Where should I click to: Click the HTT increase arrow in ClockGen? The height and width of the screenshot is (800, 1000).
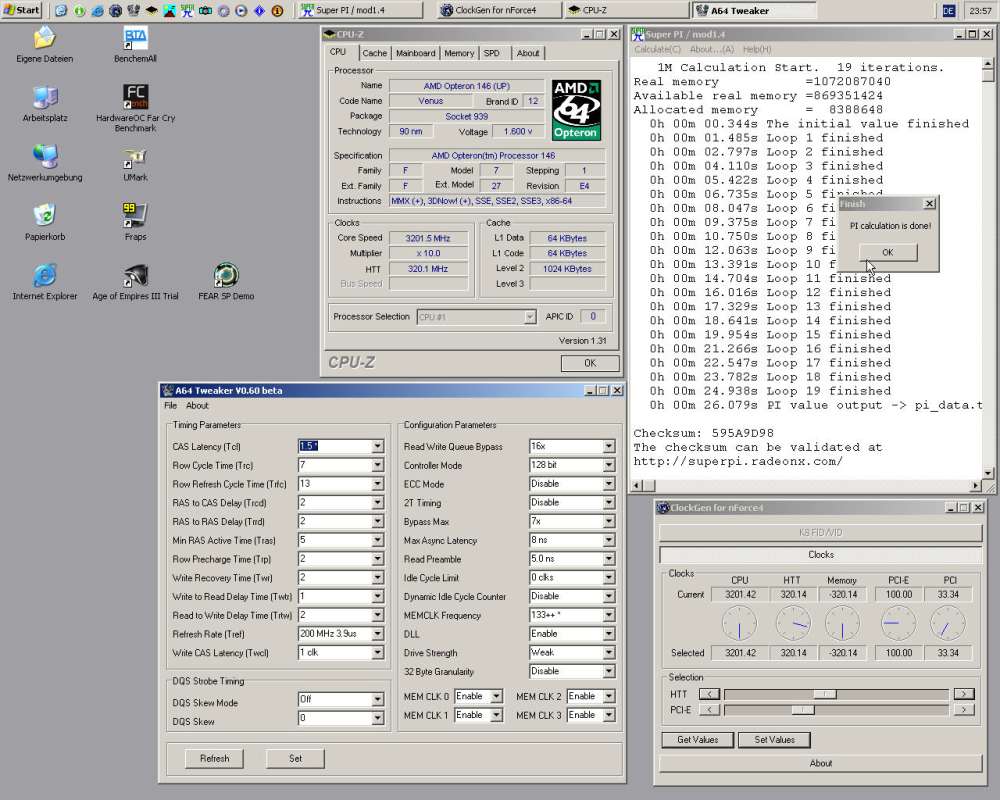point(964,693)
